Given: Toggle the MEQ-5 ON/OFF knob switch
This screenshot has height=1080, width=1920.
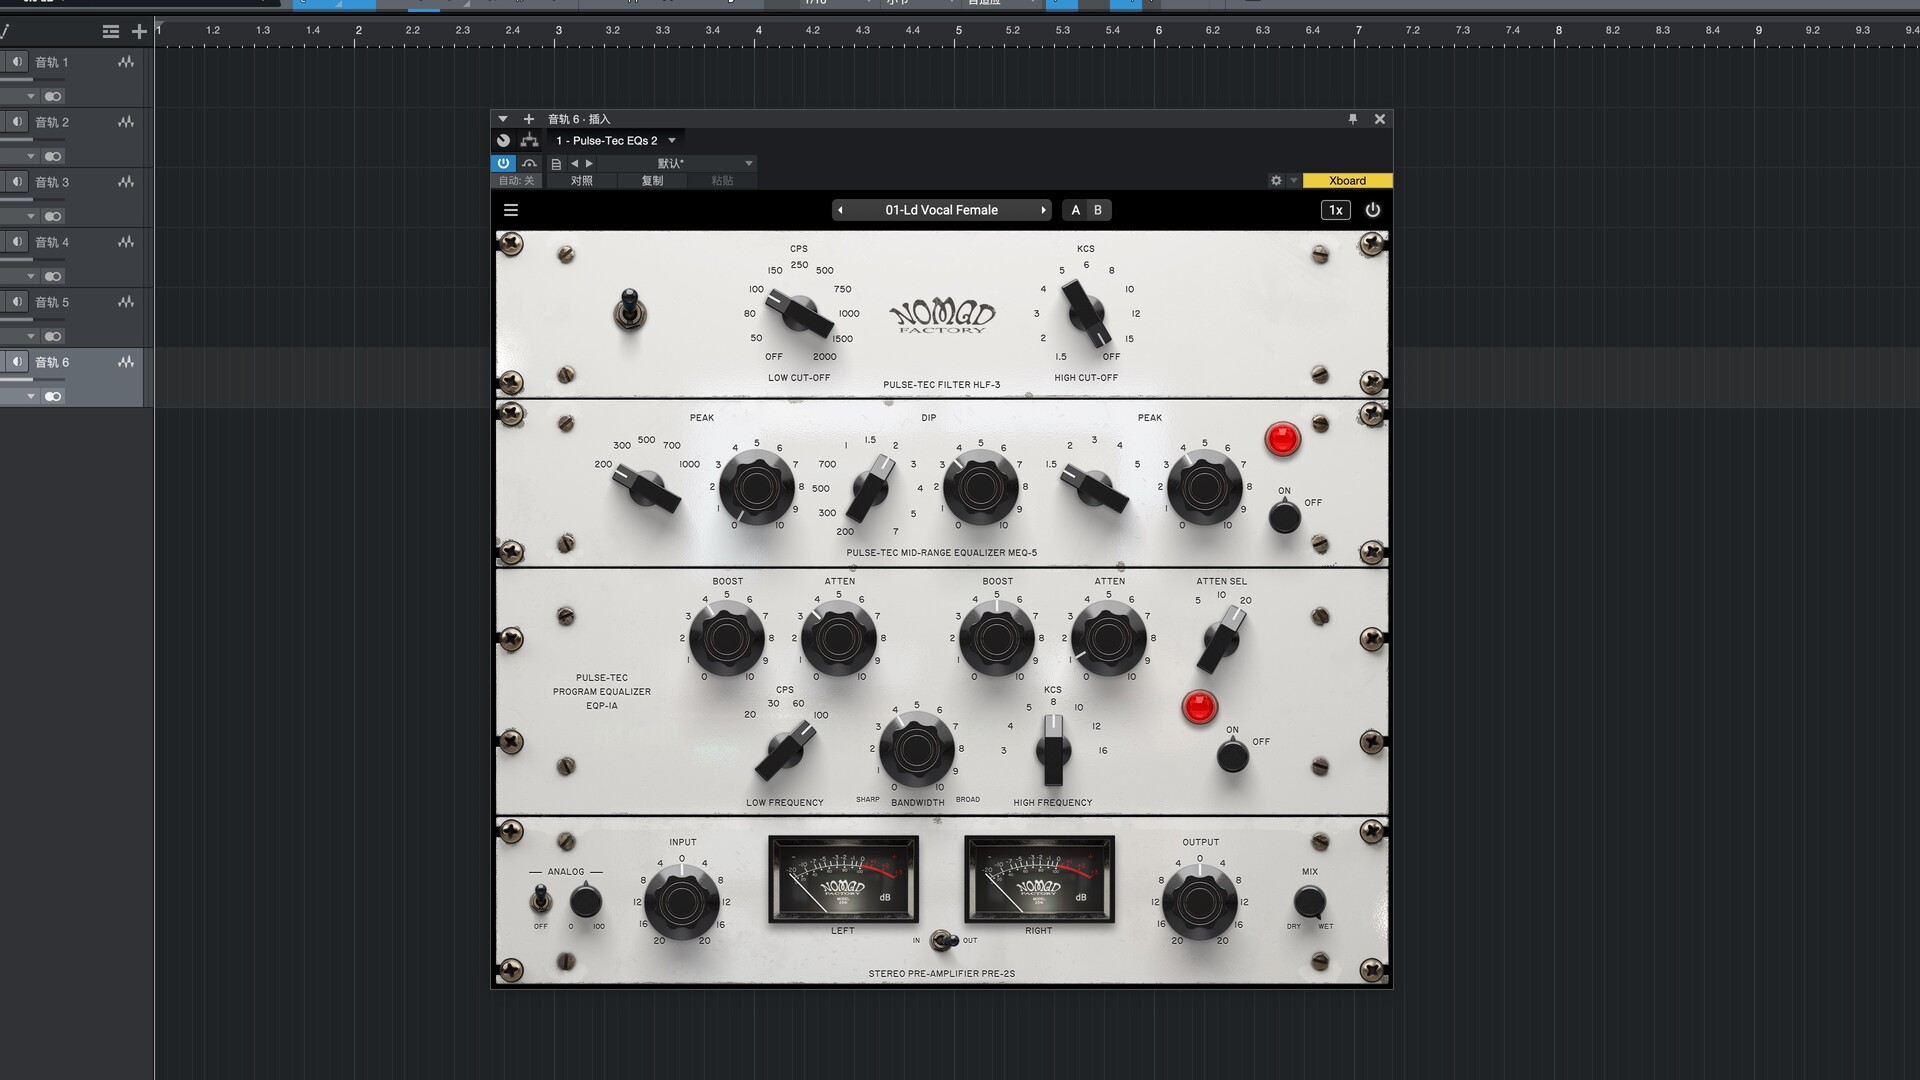Looking at the screenshot, I should [1284, 516].
